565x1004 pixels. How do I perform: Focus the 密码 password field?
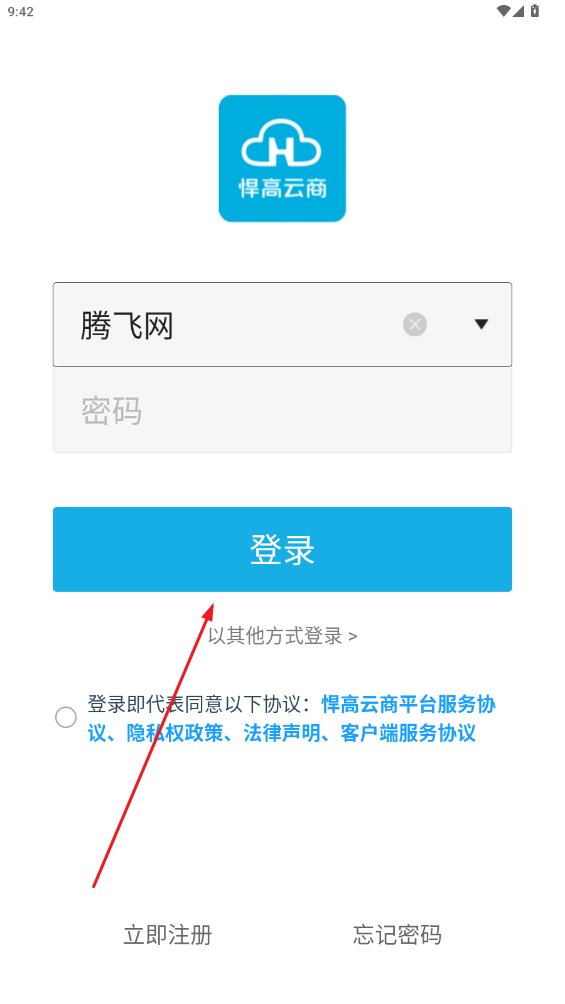[282, 410]
